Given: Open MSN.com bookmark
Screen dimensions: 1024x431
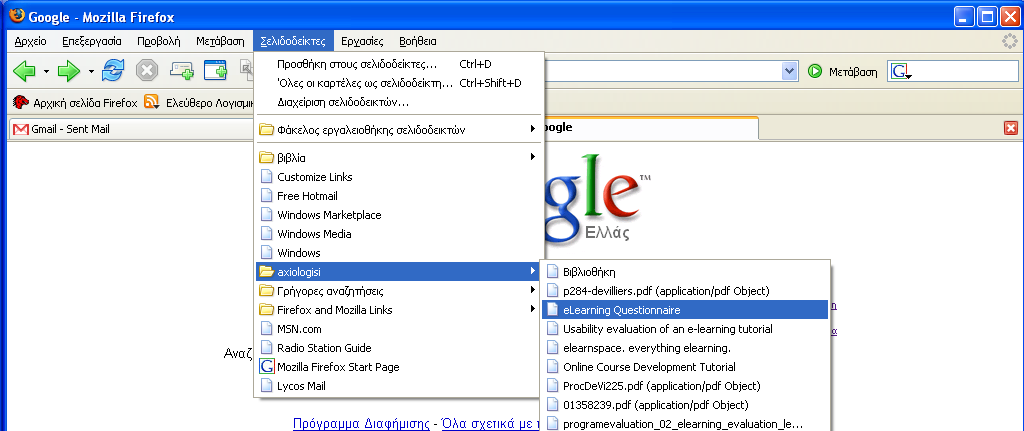Looking at the screenshot, I should tap(399, 328).
